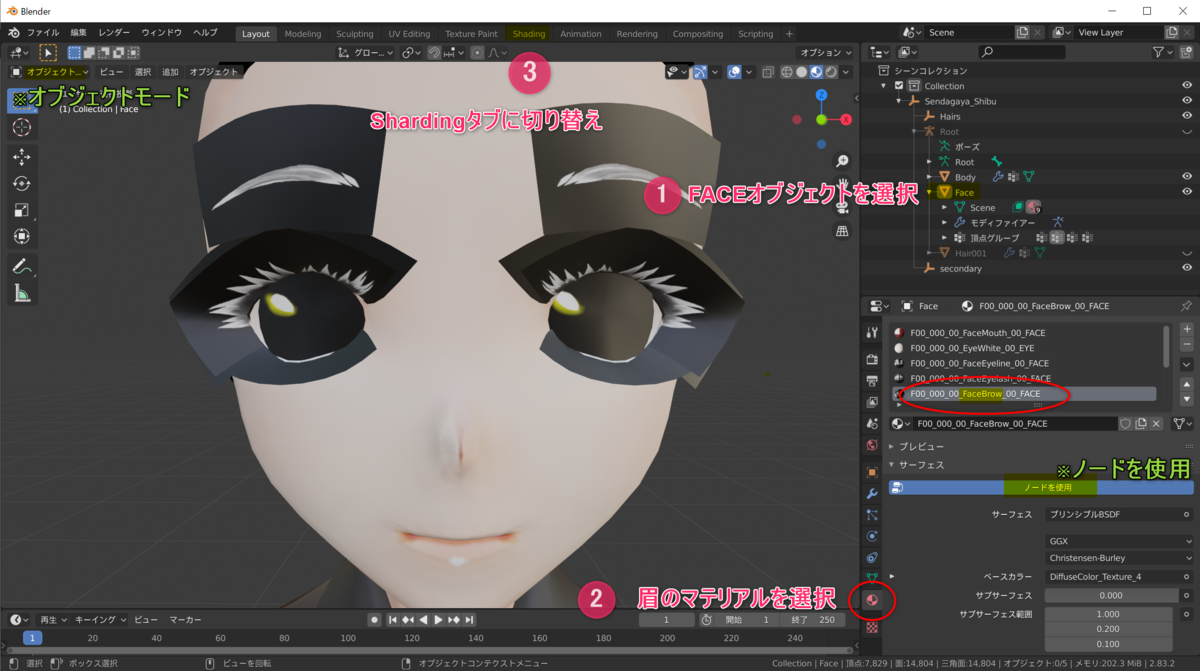Toggle the fake user shield for material
Viewport: 1200px width, 671px height.
click(1125, 424)
